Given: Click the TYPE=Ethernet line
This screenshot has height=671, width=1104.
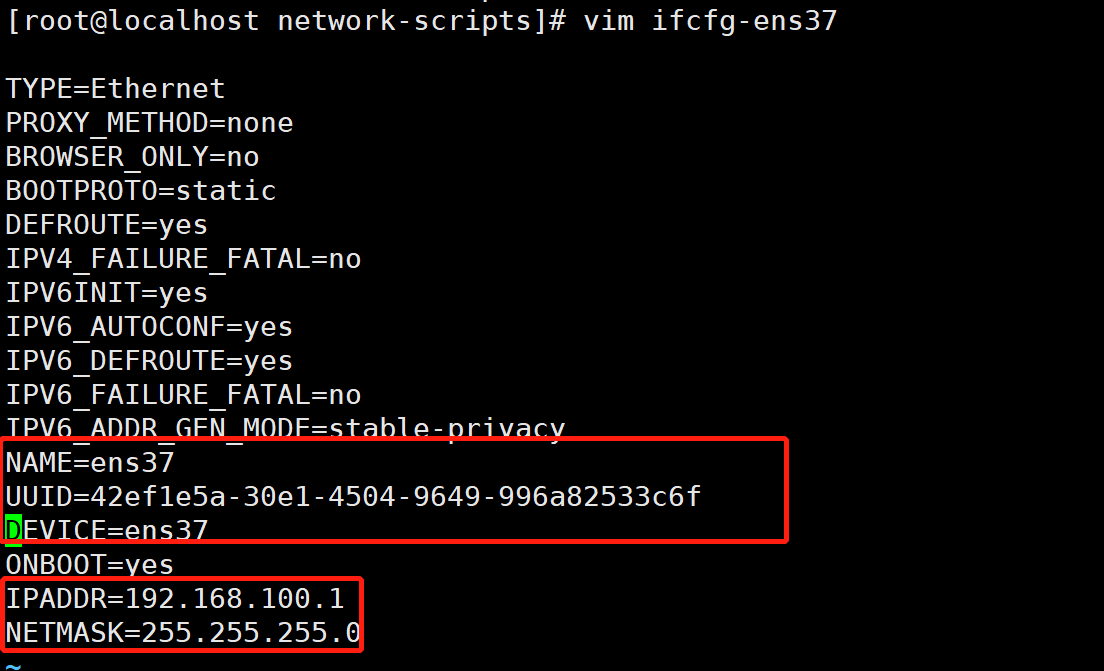Looking at the screenshot, I should (115, 89).
